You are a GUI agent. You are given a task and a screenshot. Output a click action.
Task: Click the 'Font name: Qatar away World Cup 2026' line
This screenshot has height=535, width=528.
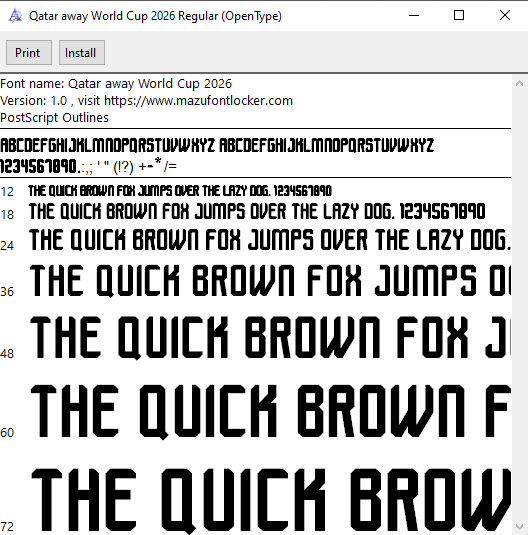point(116,84)
